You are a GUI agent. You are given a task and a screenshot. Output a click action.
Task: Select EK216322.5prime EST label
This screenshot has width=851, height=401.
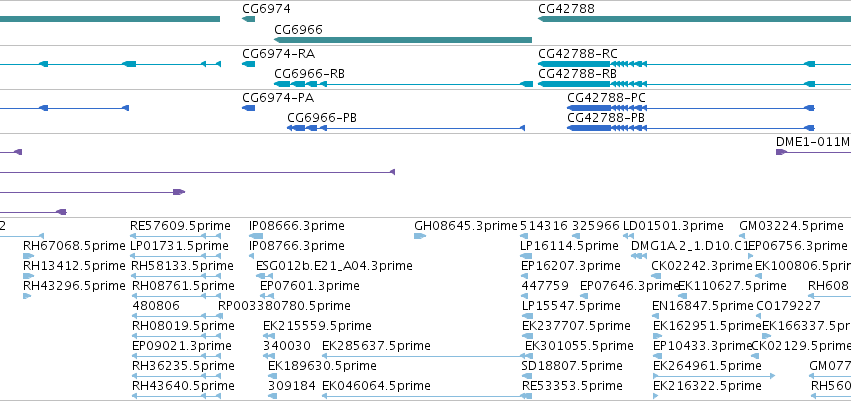point(707,386)
